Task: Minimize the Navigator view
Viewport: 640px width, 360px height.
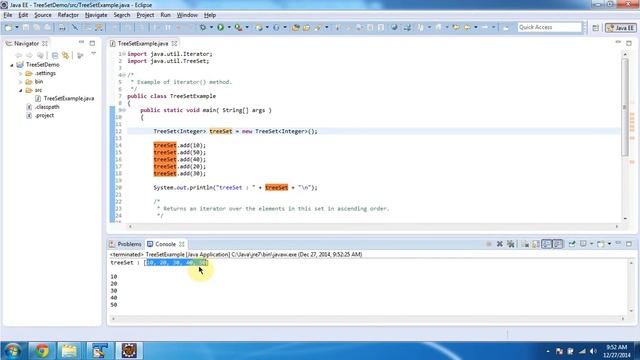Action: click(x=81, y=43)
